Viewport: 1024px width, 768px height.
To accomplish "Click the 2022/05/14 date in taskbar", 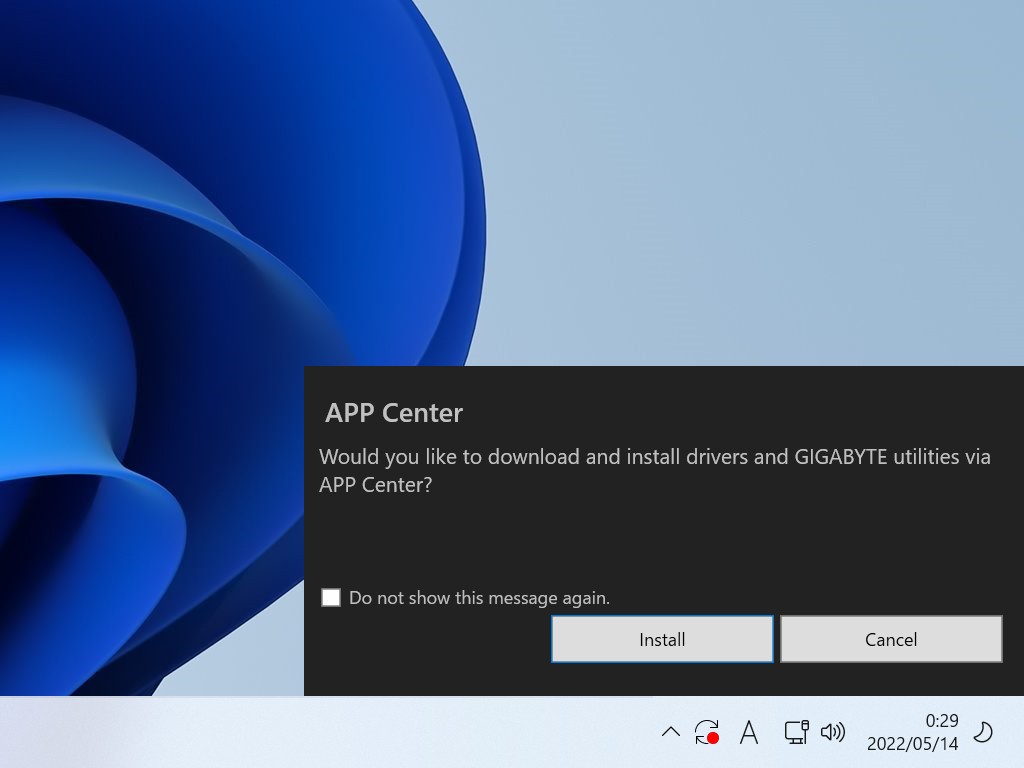I will [x=912, y=744].
